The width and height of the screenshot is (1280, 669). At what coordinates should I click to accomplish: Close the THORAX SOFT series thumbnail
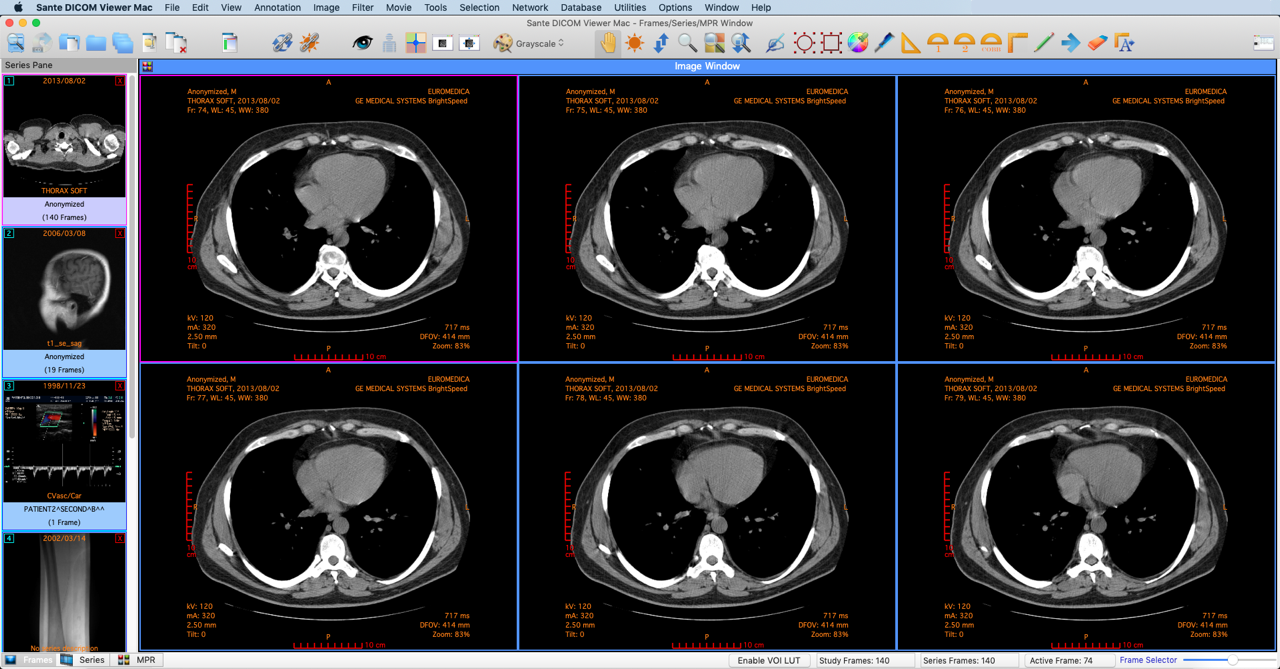click(x=120, y=81)
